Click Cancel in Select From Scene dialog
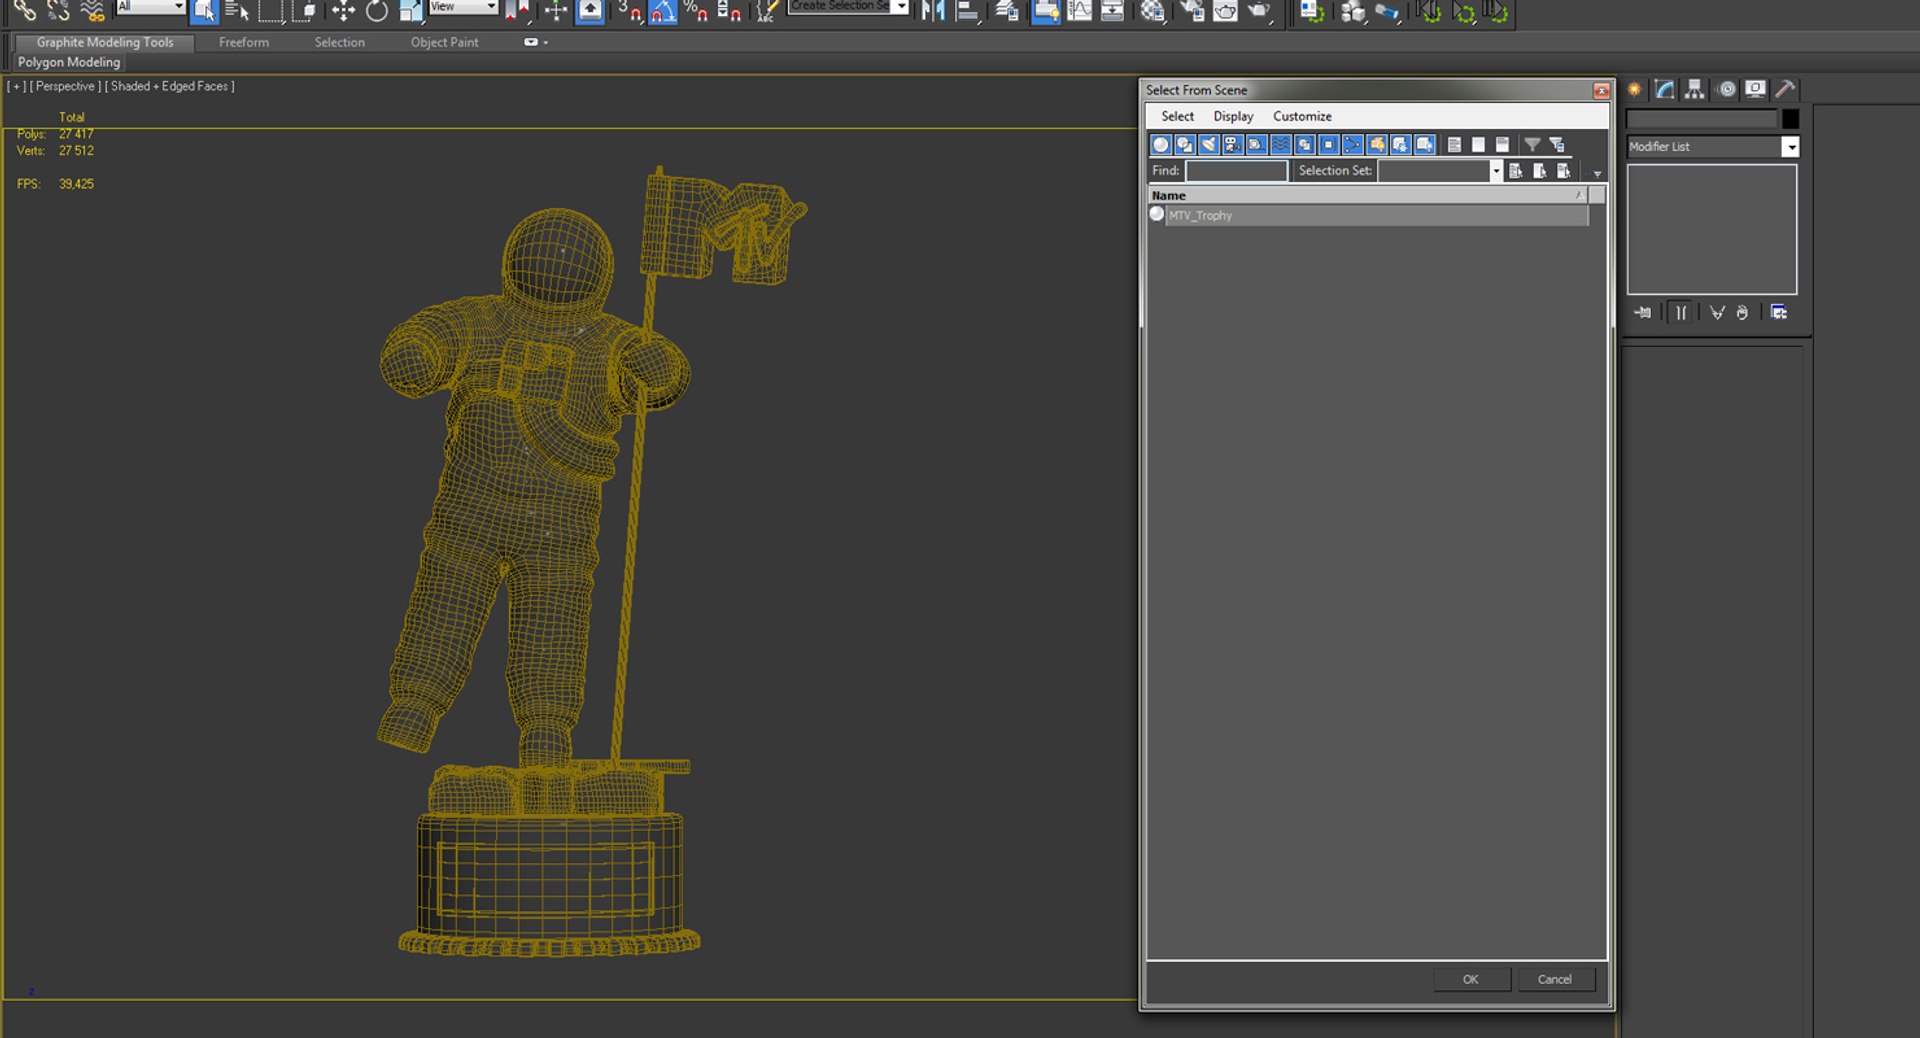The width and height of the screenshot is (1920, 1038). pyautogui.click(x=1554, y=979)
